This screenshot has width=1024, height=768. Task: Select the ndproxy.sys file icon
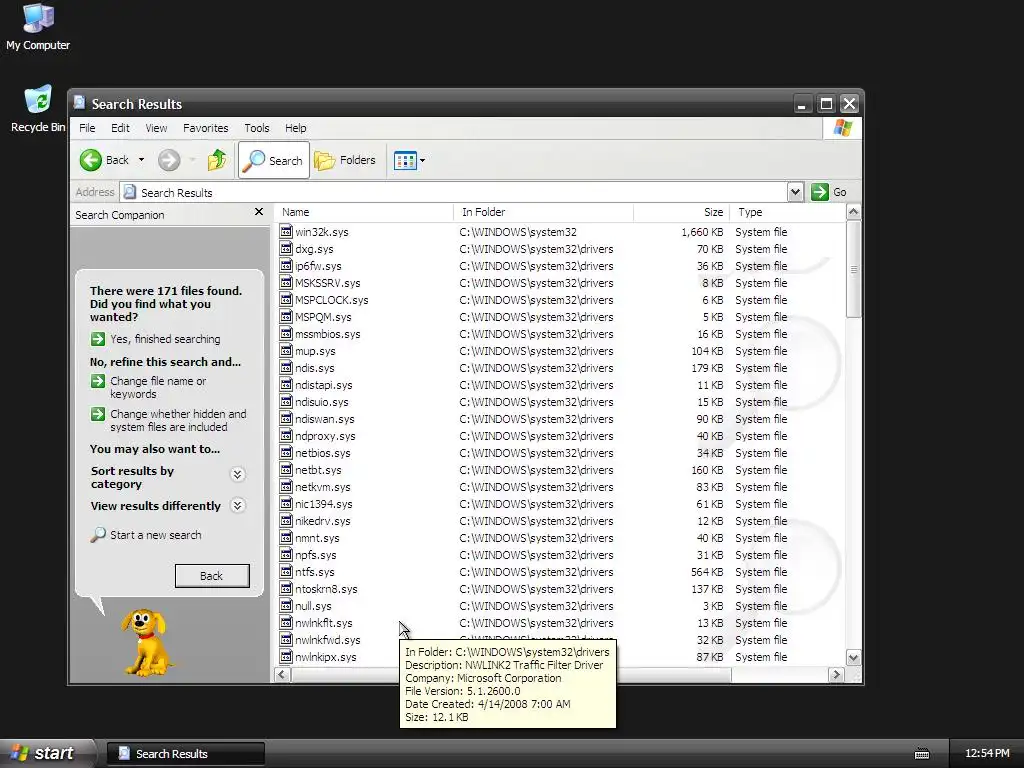(285, 435)
